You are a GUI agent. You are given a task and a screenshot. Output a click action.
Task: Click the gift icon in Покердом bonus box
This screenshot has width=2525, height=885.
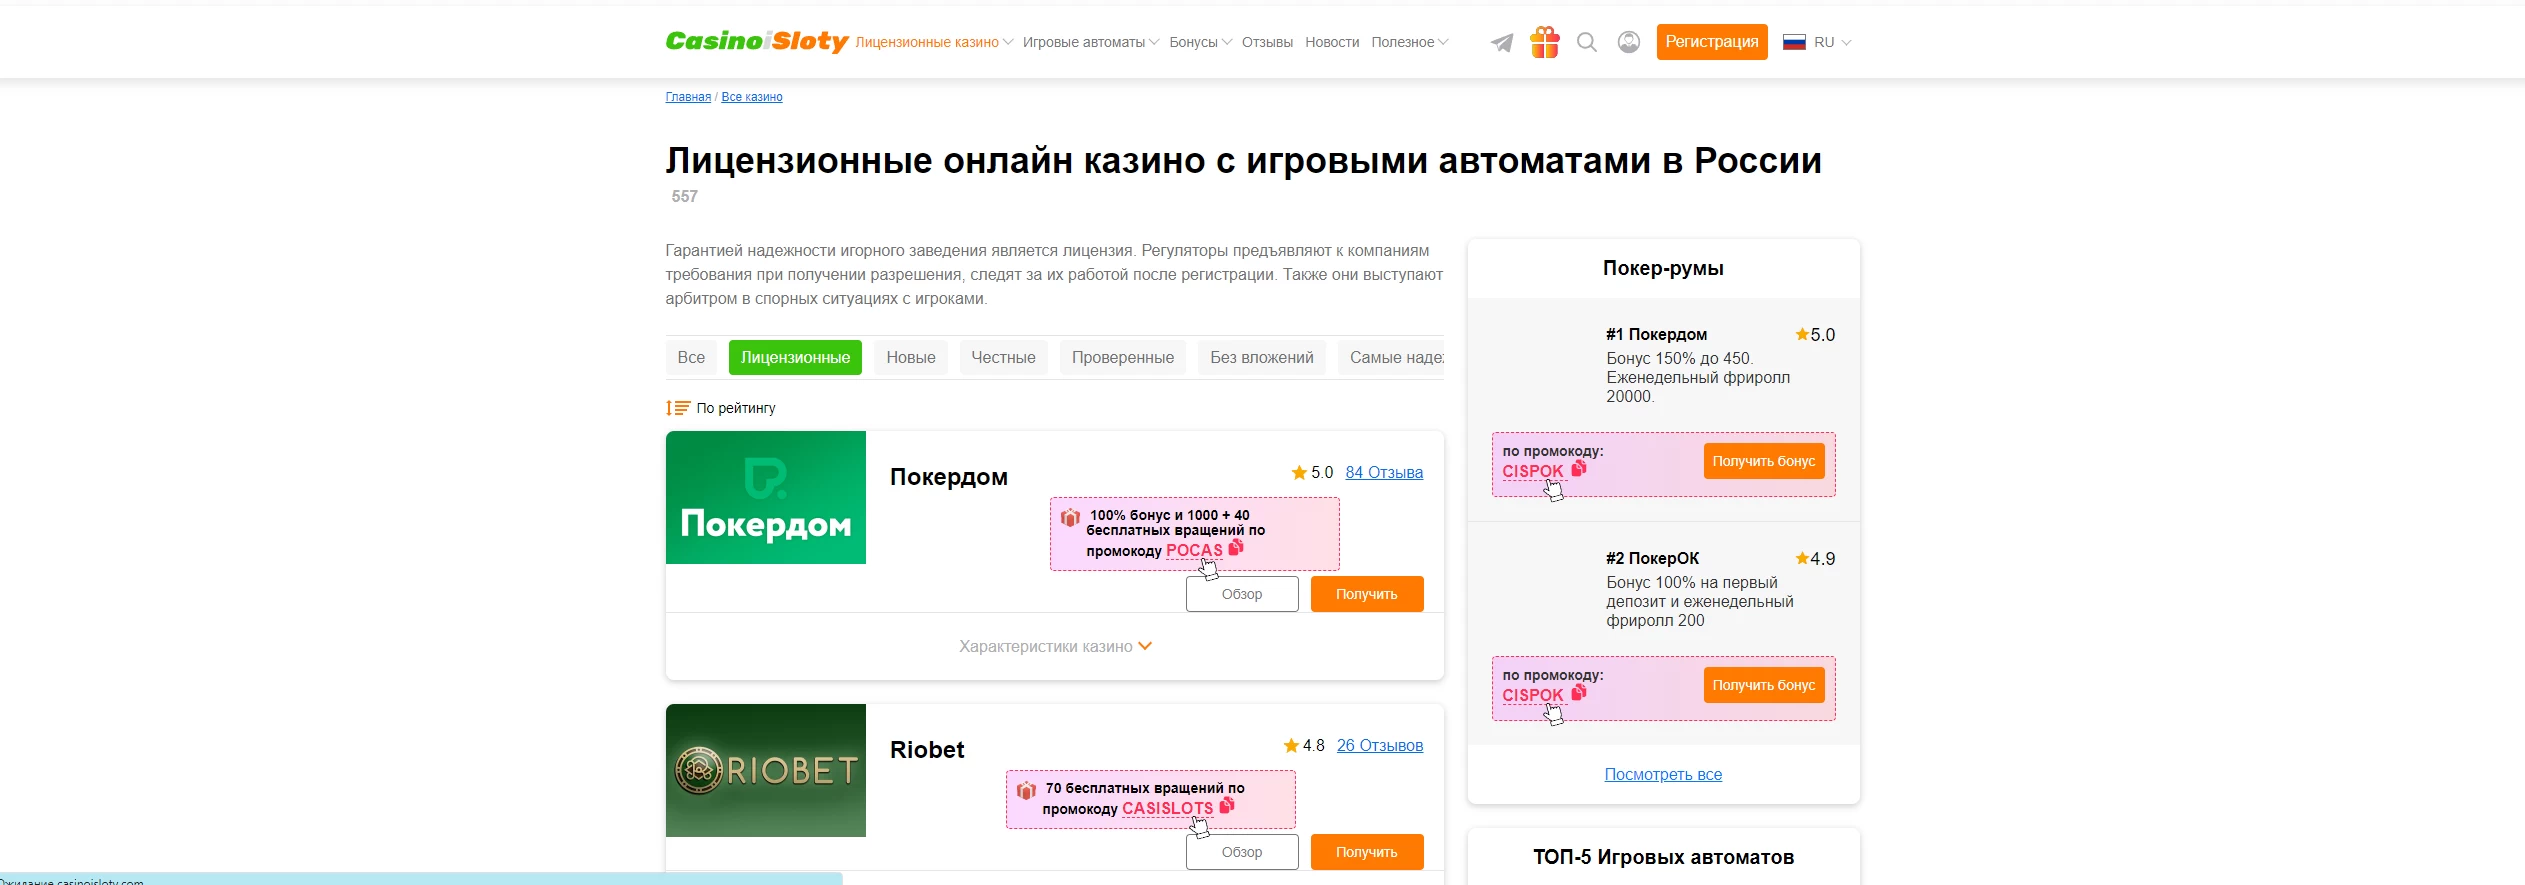[x=1070, y=517]
